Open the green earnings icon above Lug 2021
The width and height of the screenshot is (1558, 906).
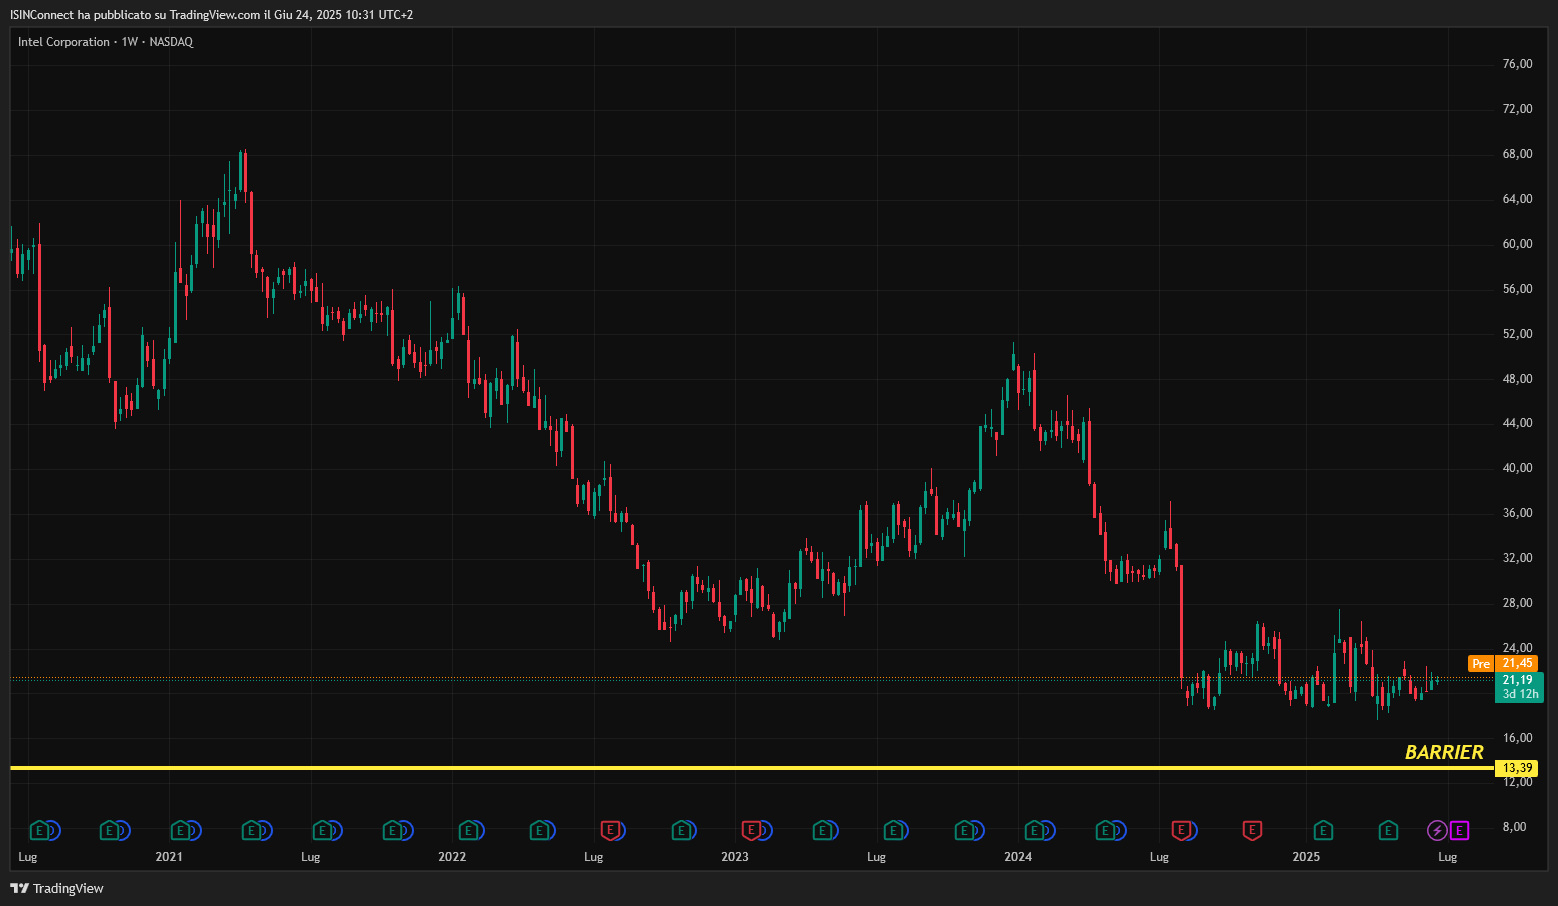(x=322, y=830)
